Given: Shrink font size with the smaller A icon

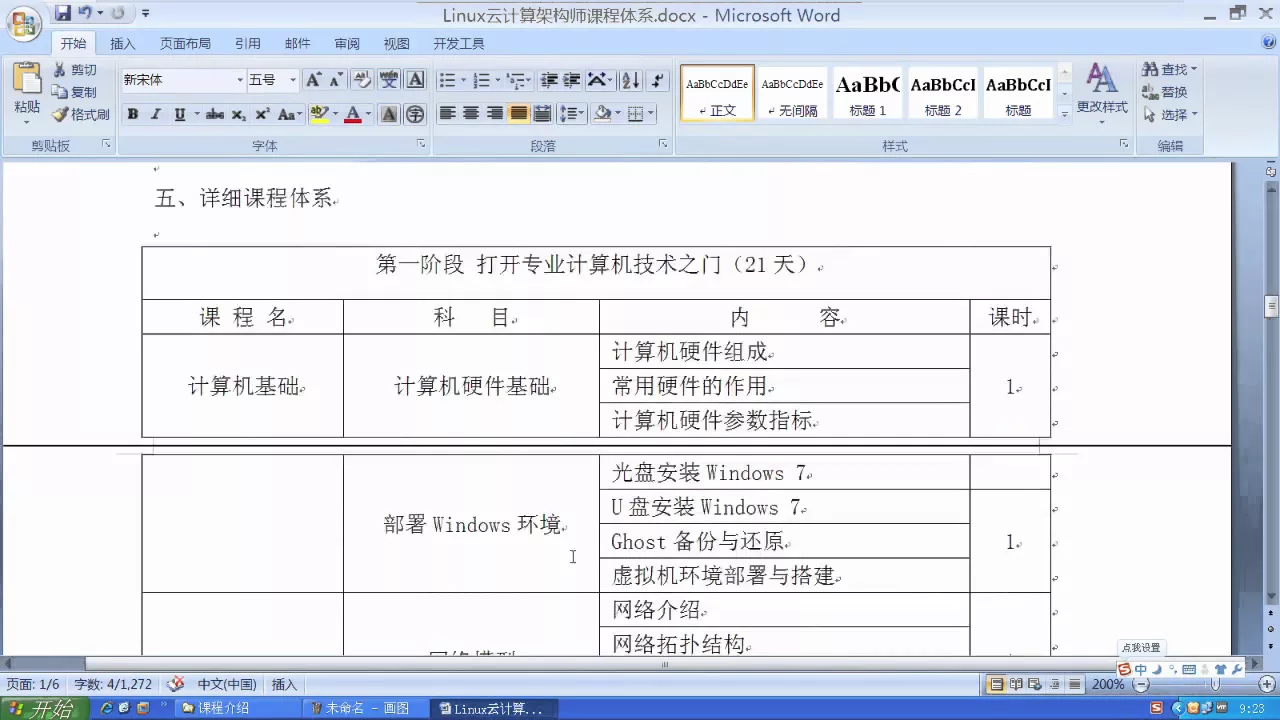Looking at the screenshot, I should [x=336, y=80].
